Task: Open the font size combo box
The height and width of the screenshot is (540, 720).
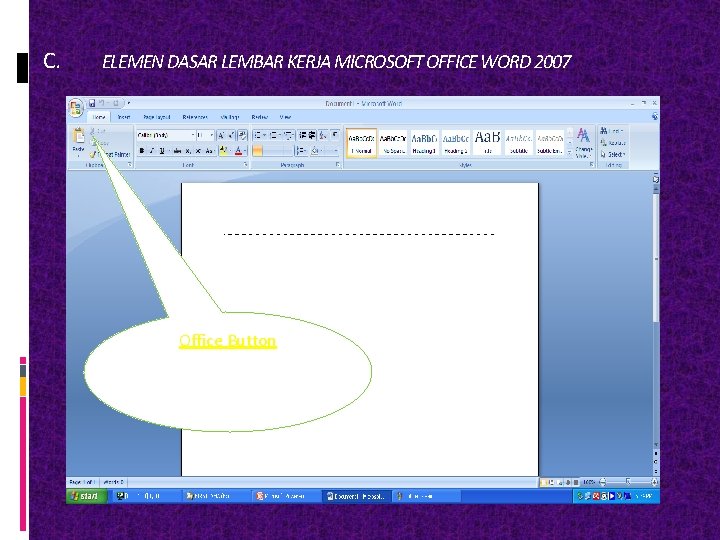Action: (x=205, y=135)
